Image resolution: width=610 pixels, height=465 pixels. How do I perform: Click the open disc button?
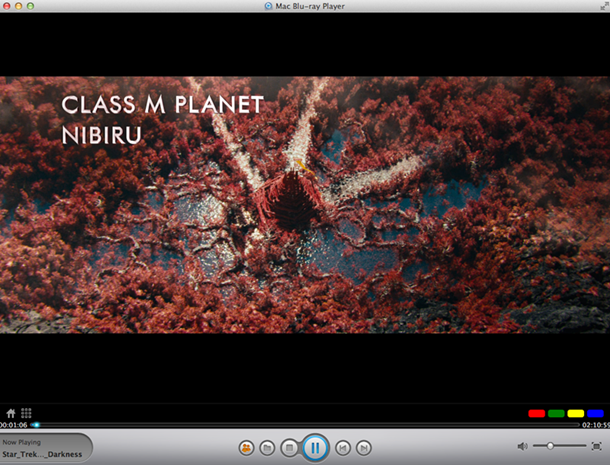pos(246,447)
